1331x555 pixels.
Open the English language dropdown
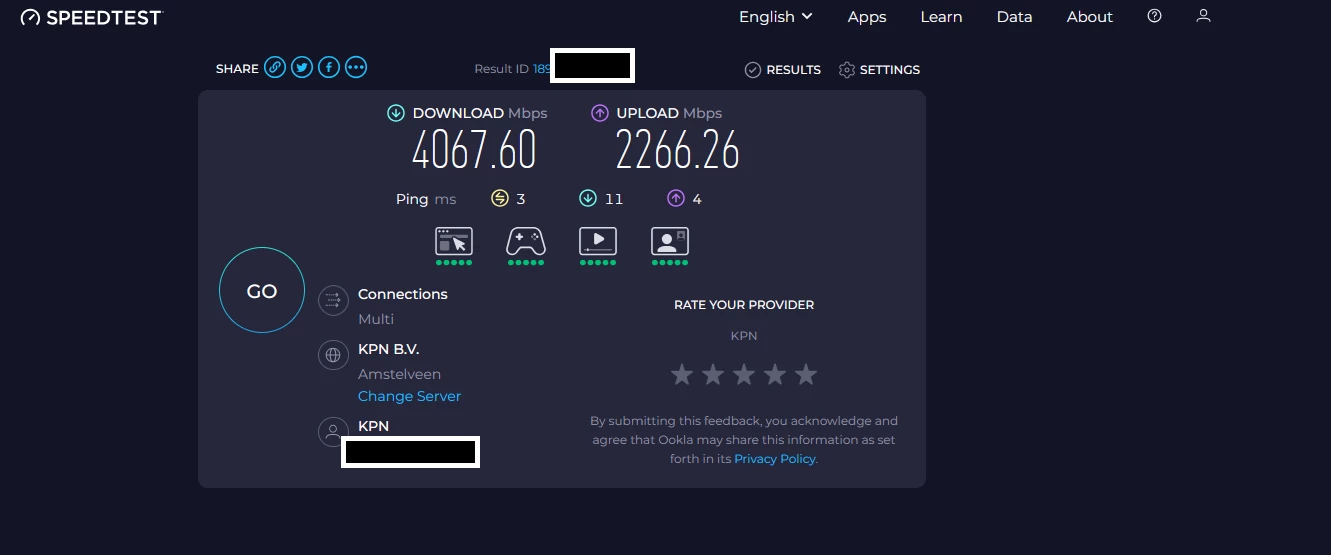point(776,16)
